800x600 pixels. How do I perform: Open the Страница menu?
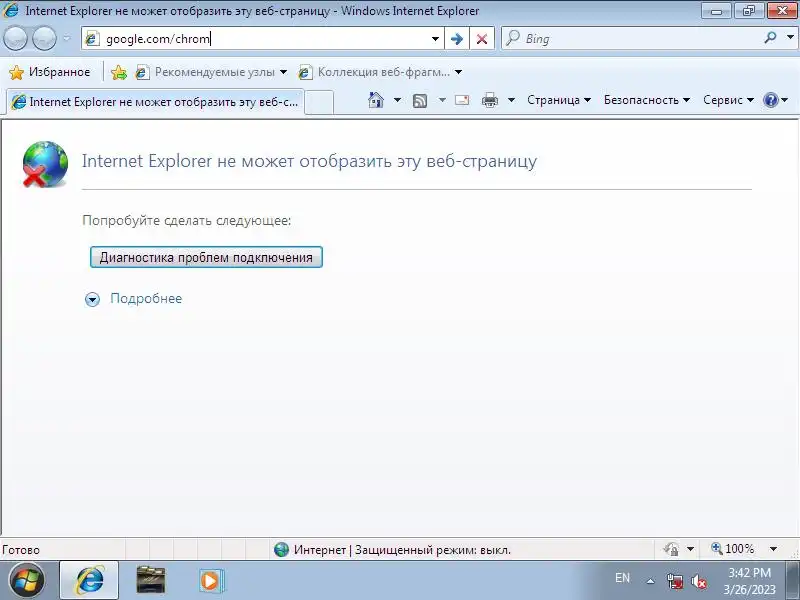pyautogui.click(x=559, y=100)
